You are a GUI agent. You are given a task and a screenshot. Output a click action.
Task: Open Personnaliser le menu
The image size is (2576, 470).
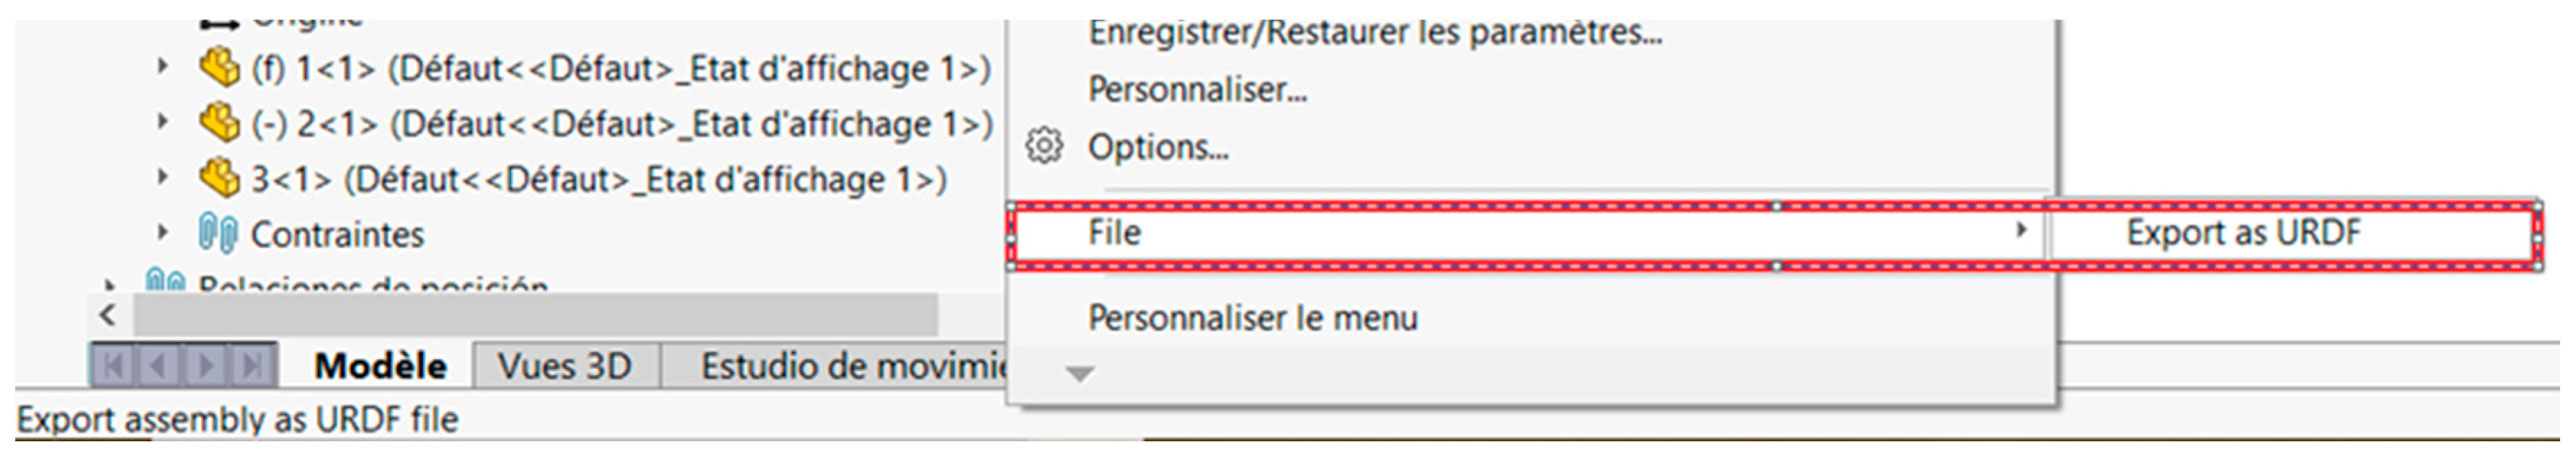(x=1252, y=318)
